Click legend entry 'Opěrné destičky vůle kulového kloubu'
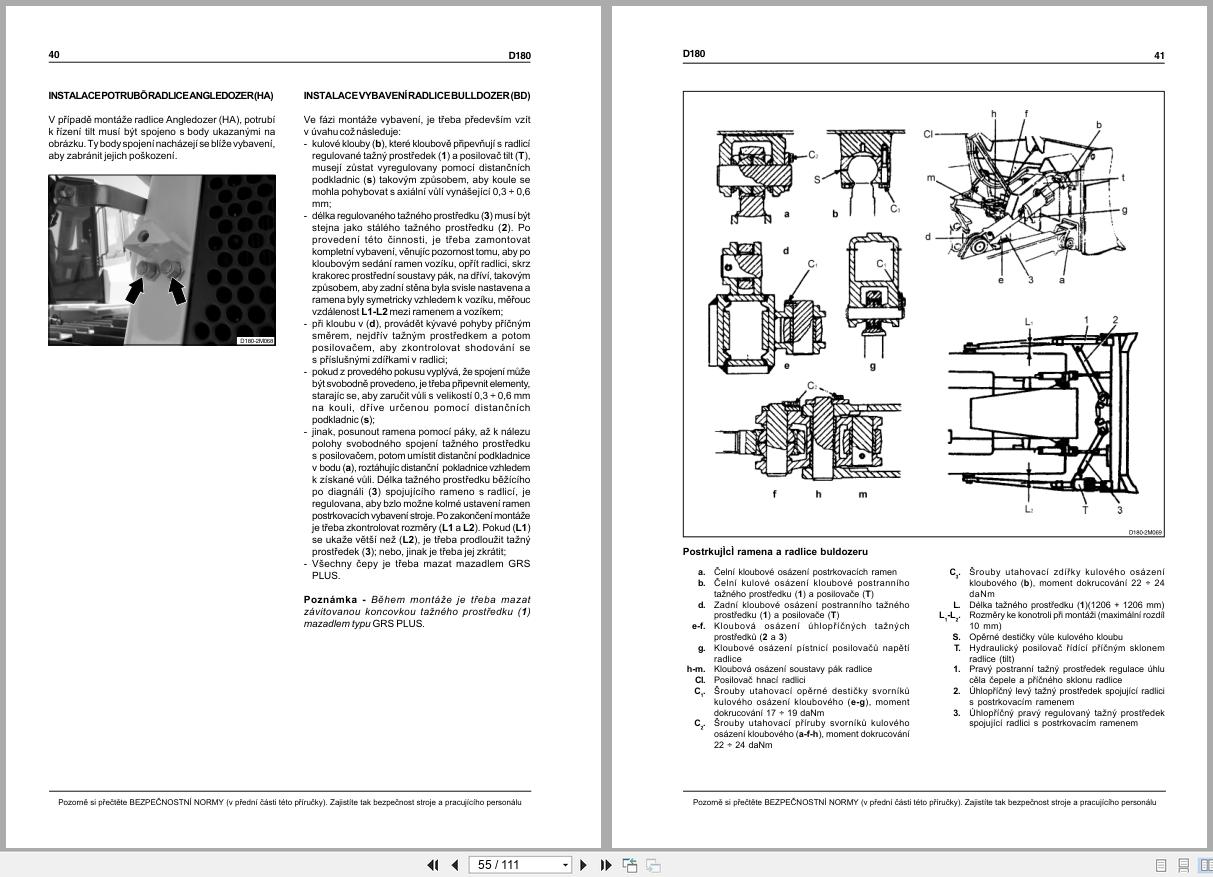Image resolution: width=1213 pixels, height=877 pixels. pyautogui.click(x=1046, y=637)
